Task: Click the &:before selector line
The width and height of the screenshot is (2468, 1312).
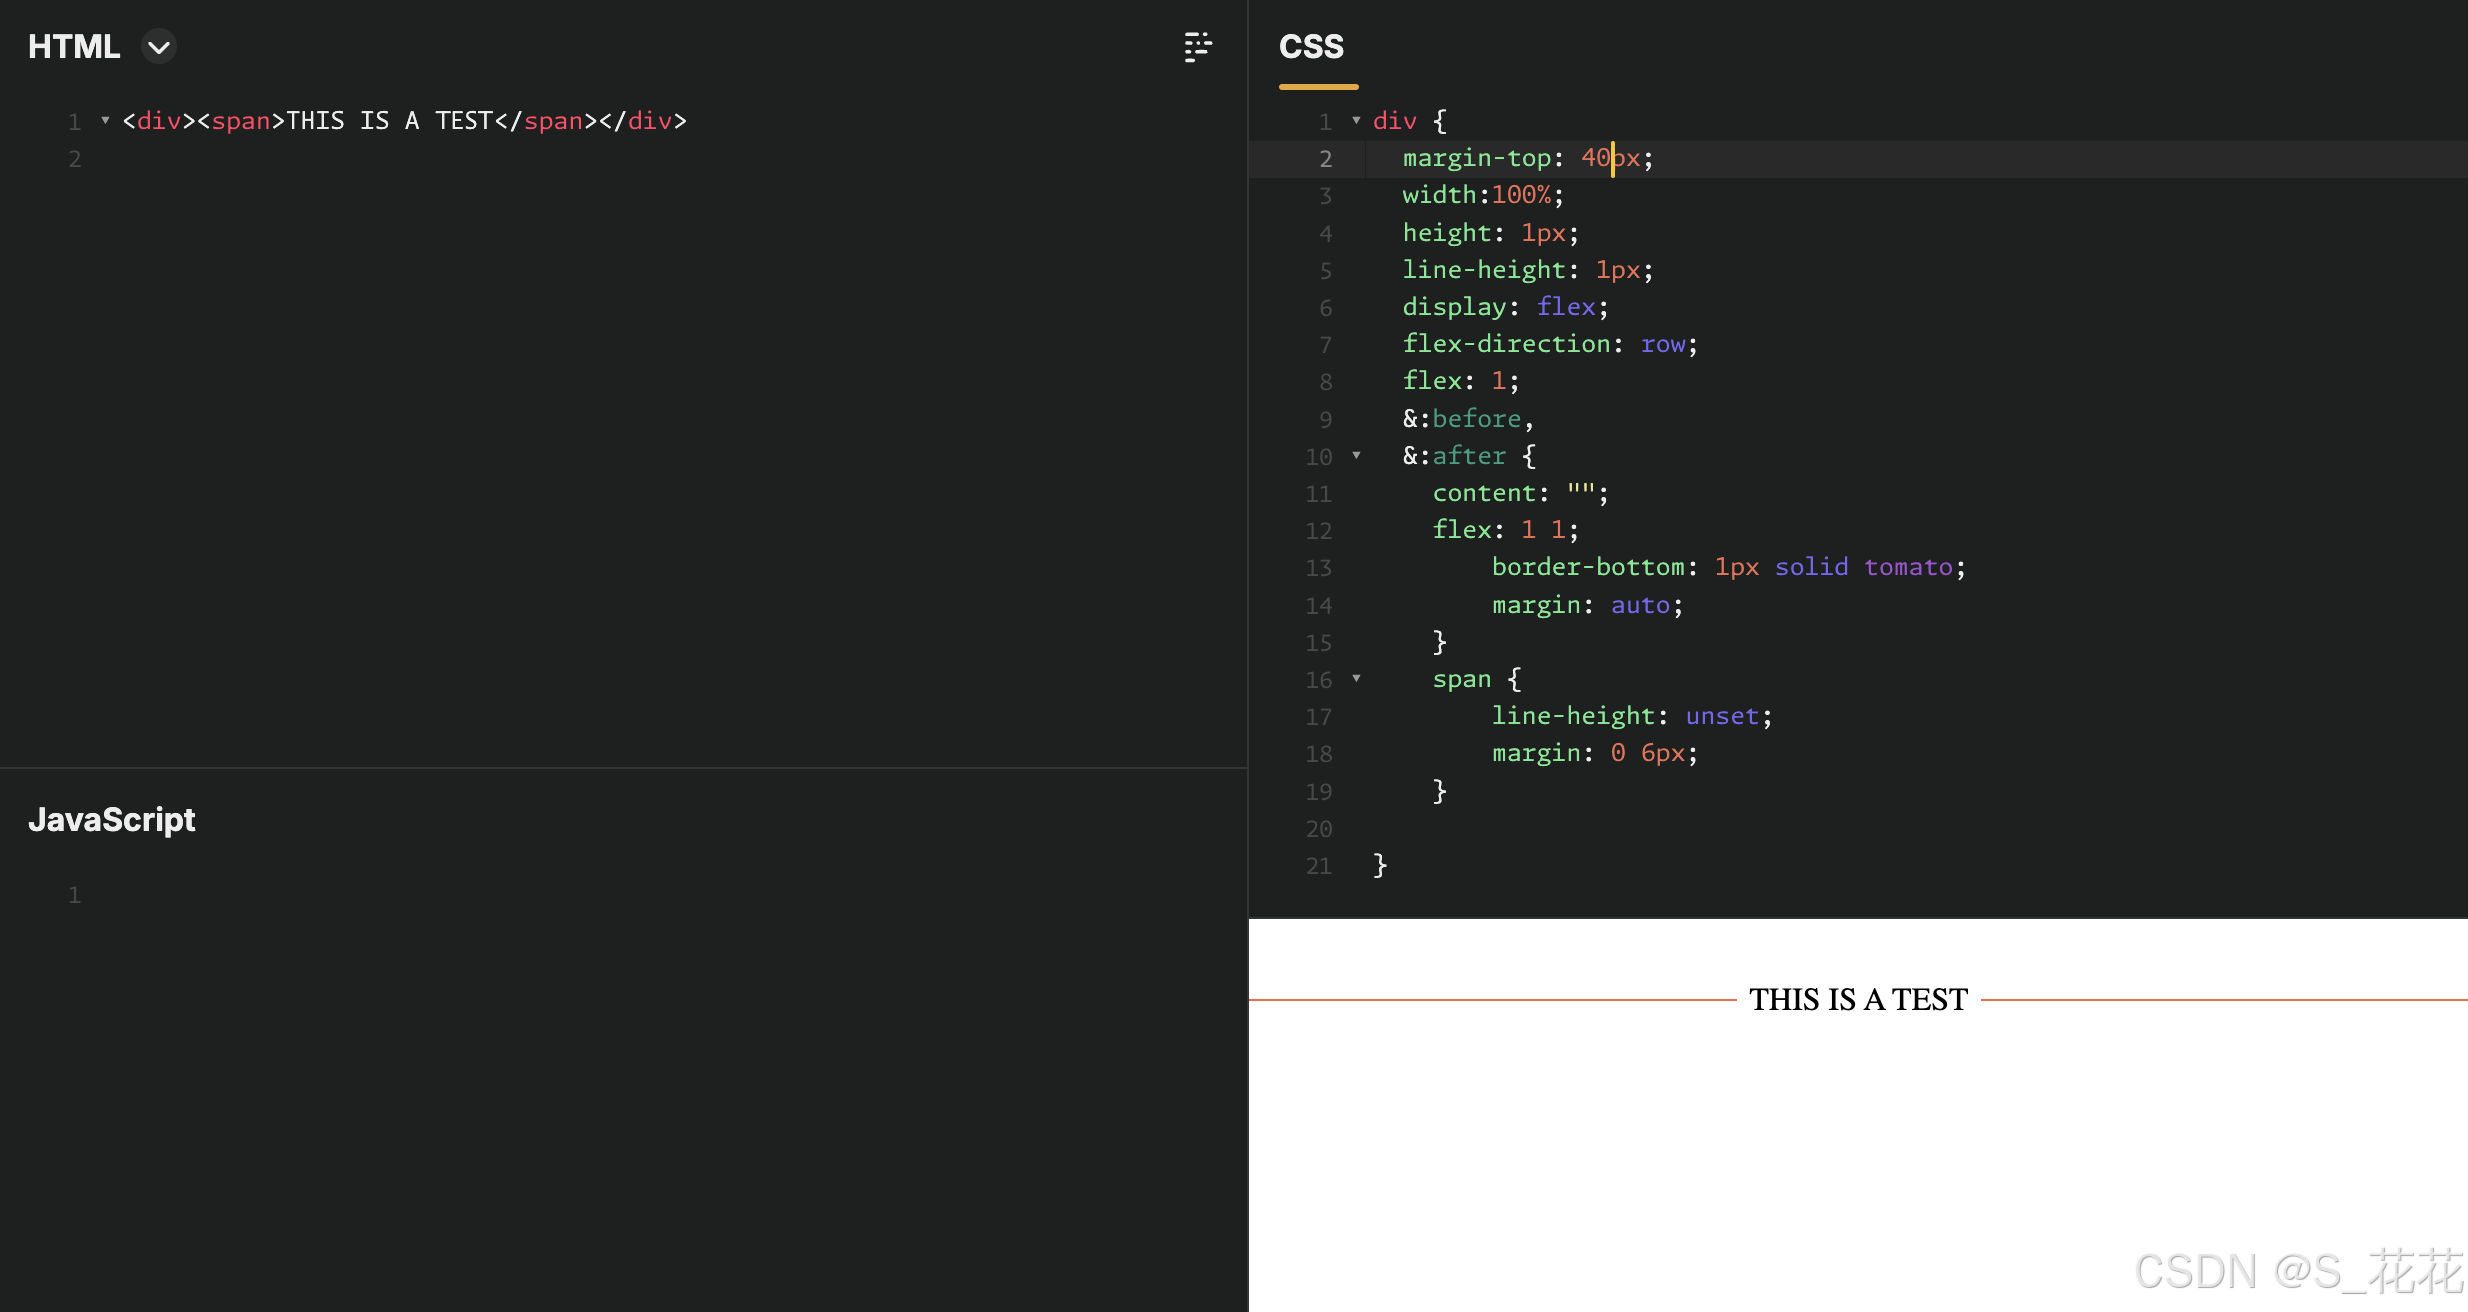Action: coord(1468,419)
